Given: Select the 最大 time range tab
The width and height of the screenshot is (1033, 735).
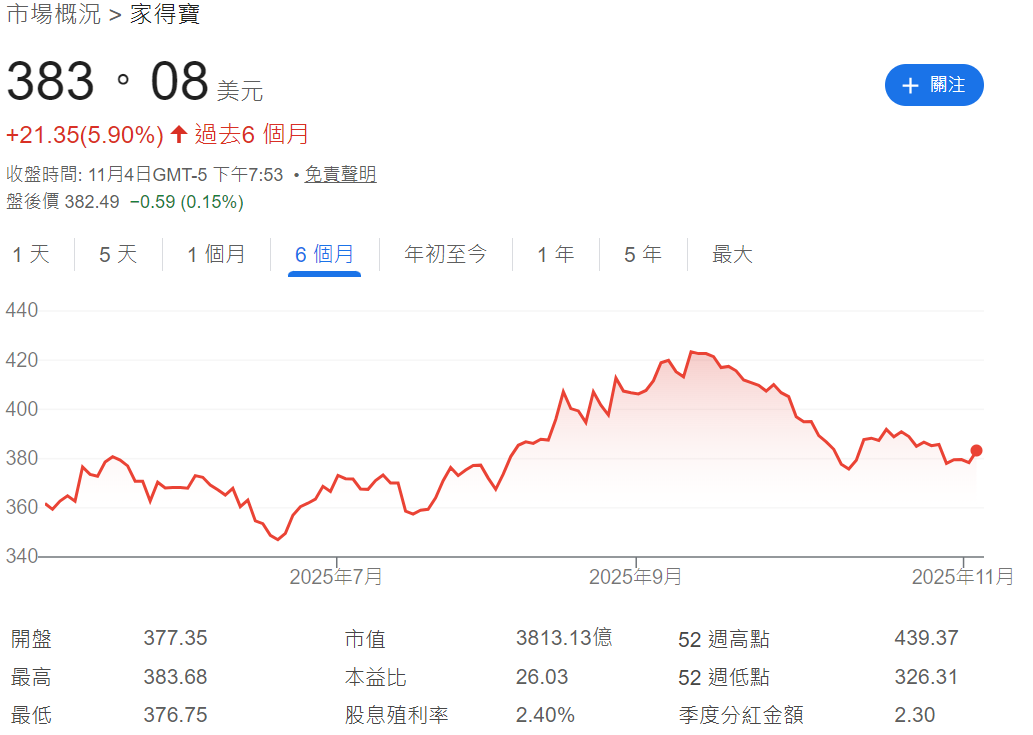Looking at the screenshot, I should [x=733, y=254].
